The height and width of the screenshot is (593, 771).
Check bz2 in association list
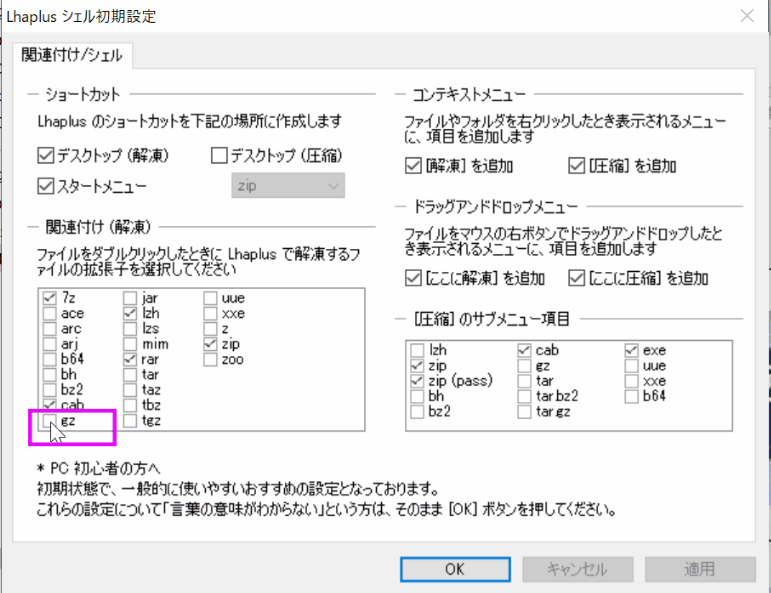49,390
